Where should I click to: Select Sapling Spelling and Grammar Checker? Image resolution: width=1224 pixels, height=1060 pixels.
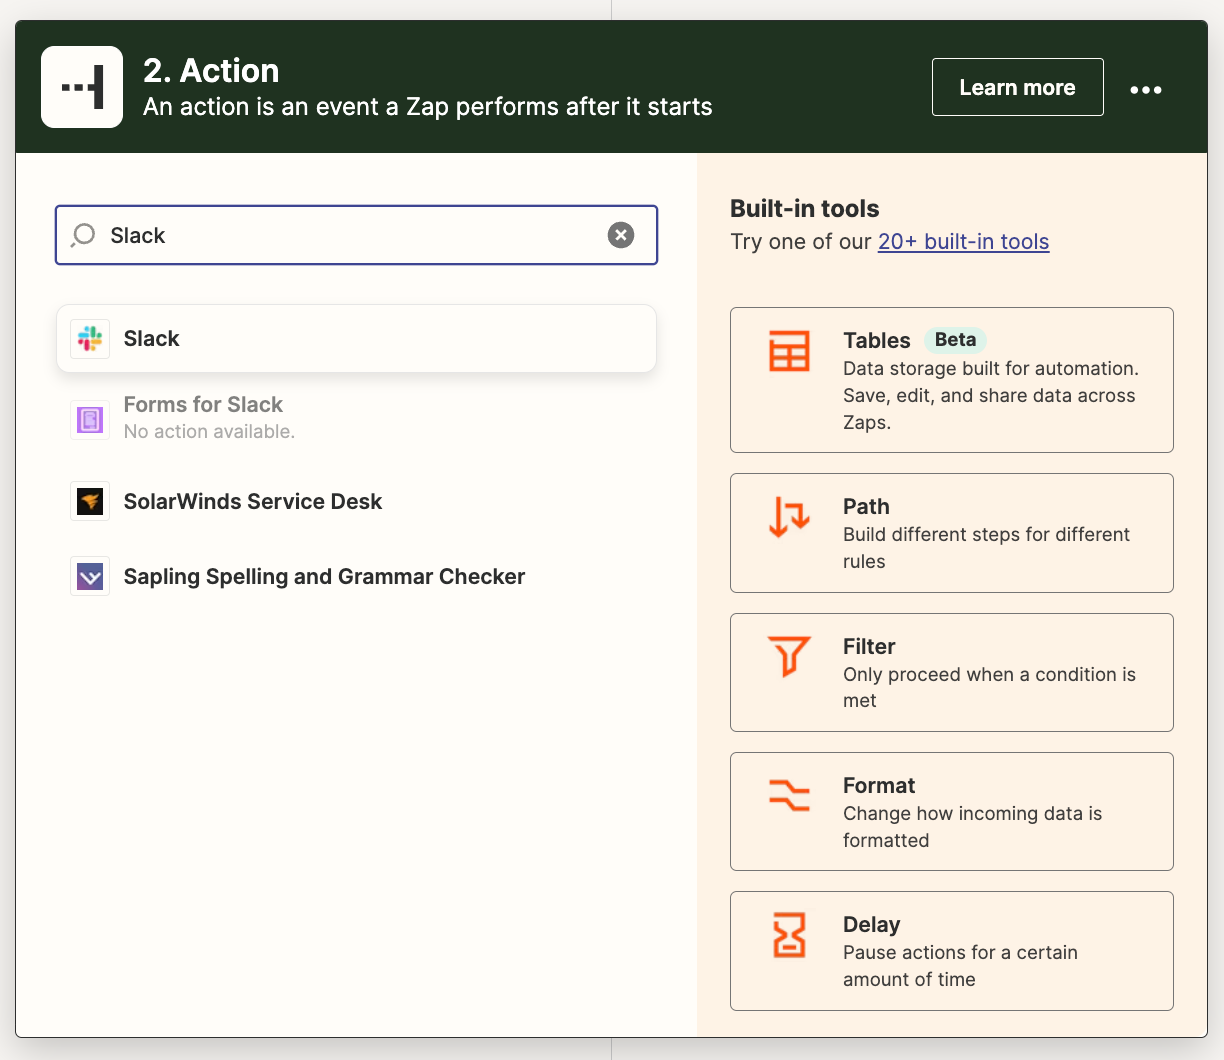[x=324, y=577]
